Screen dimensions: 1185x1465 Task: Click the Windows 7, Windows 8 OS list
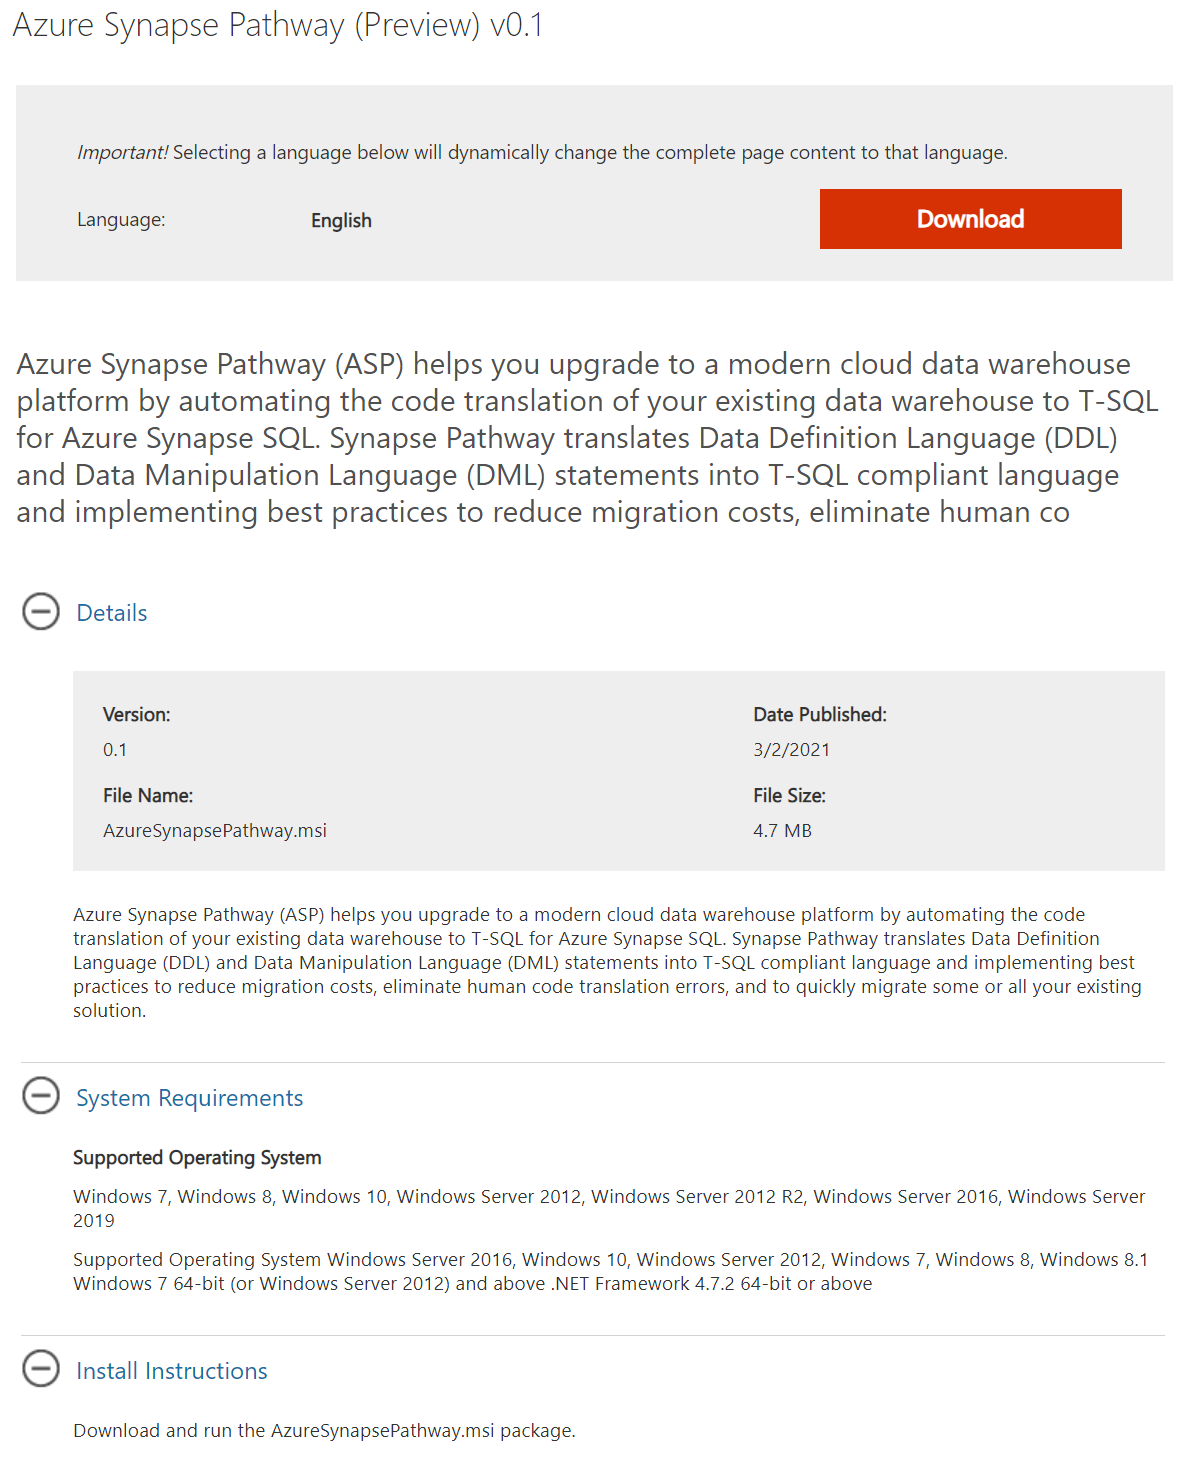(608, 1208)
